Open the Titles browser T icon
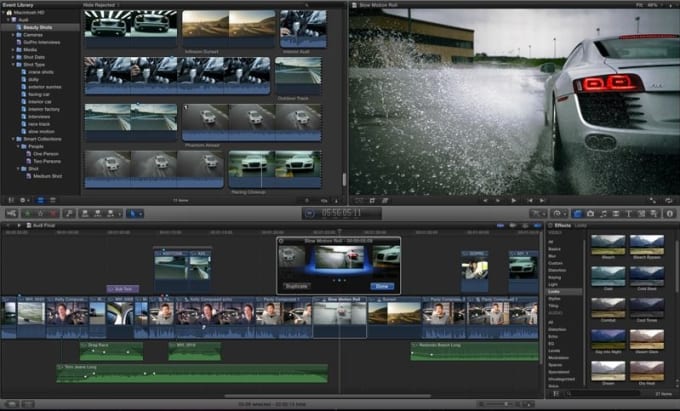The image size is (680, 411). pyautogui.click(x=628, y=213)
